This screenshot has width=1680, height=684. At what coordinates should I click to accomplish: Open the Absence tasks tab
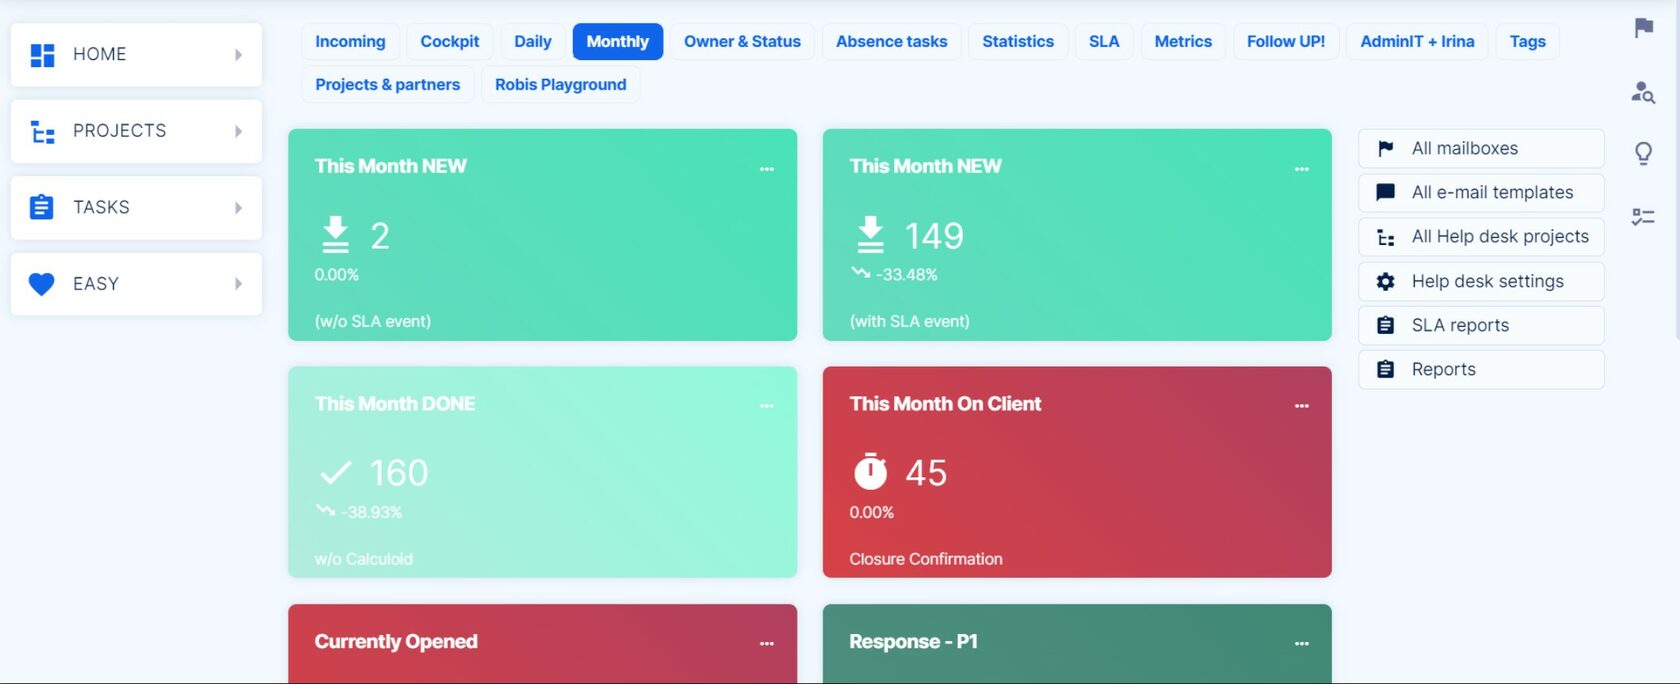(x=892, y=42)
